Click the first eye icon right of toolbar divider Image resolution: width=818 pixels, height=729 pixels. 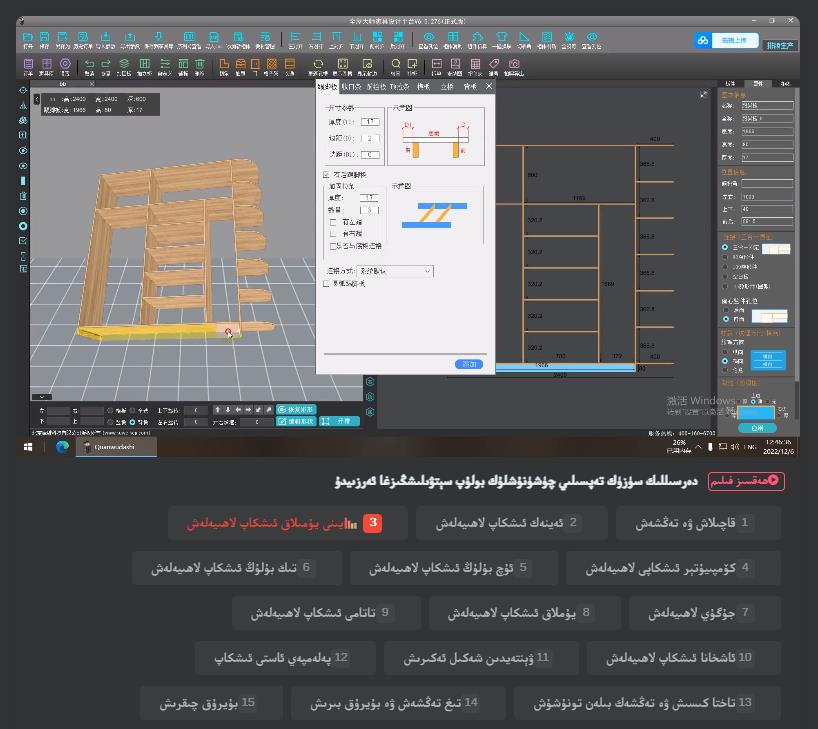click(x=429, y=37)
